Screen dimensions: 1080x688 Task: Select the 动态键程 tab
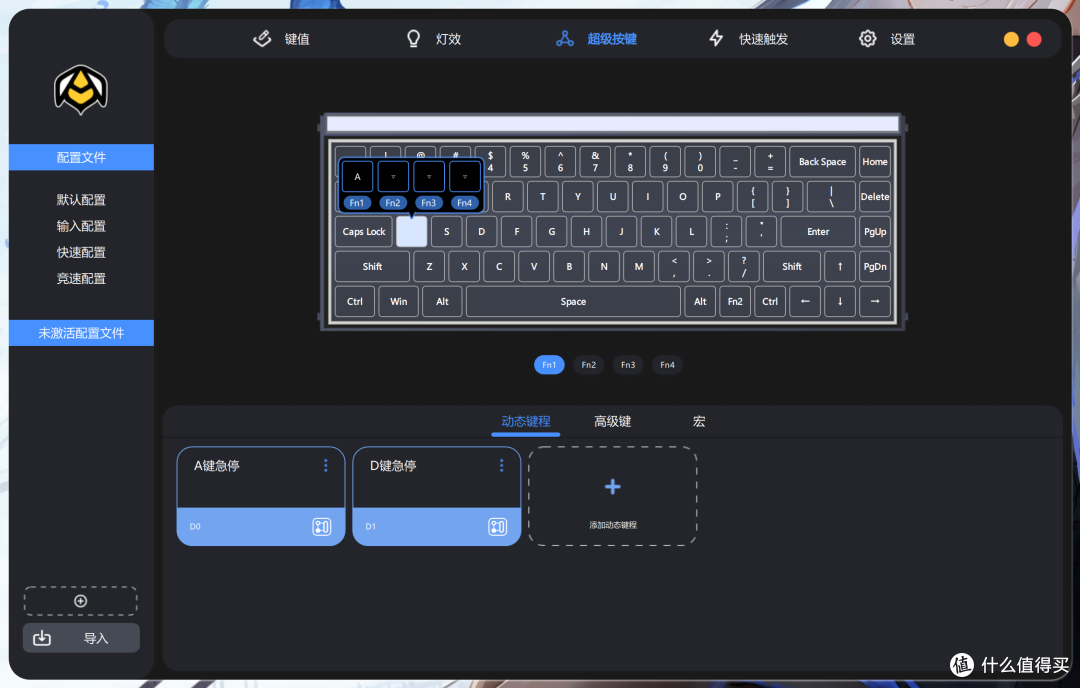526,421
